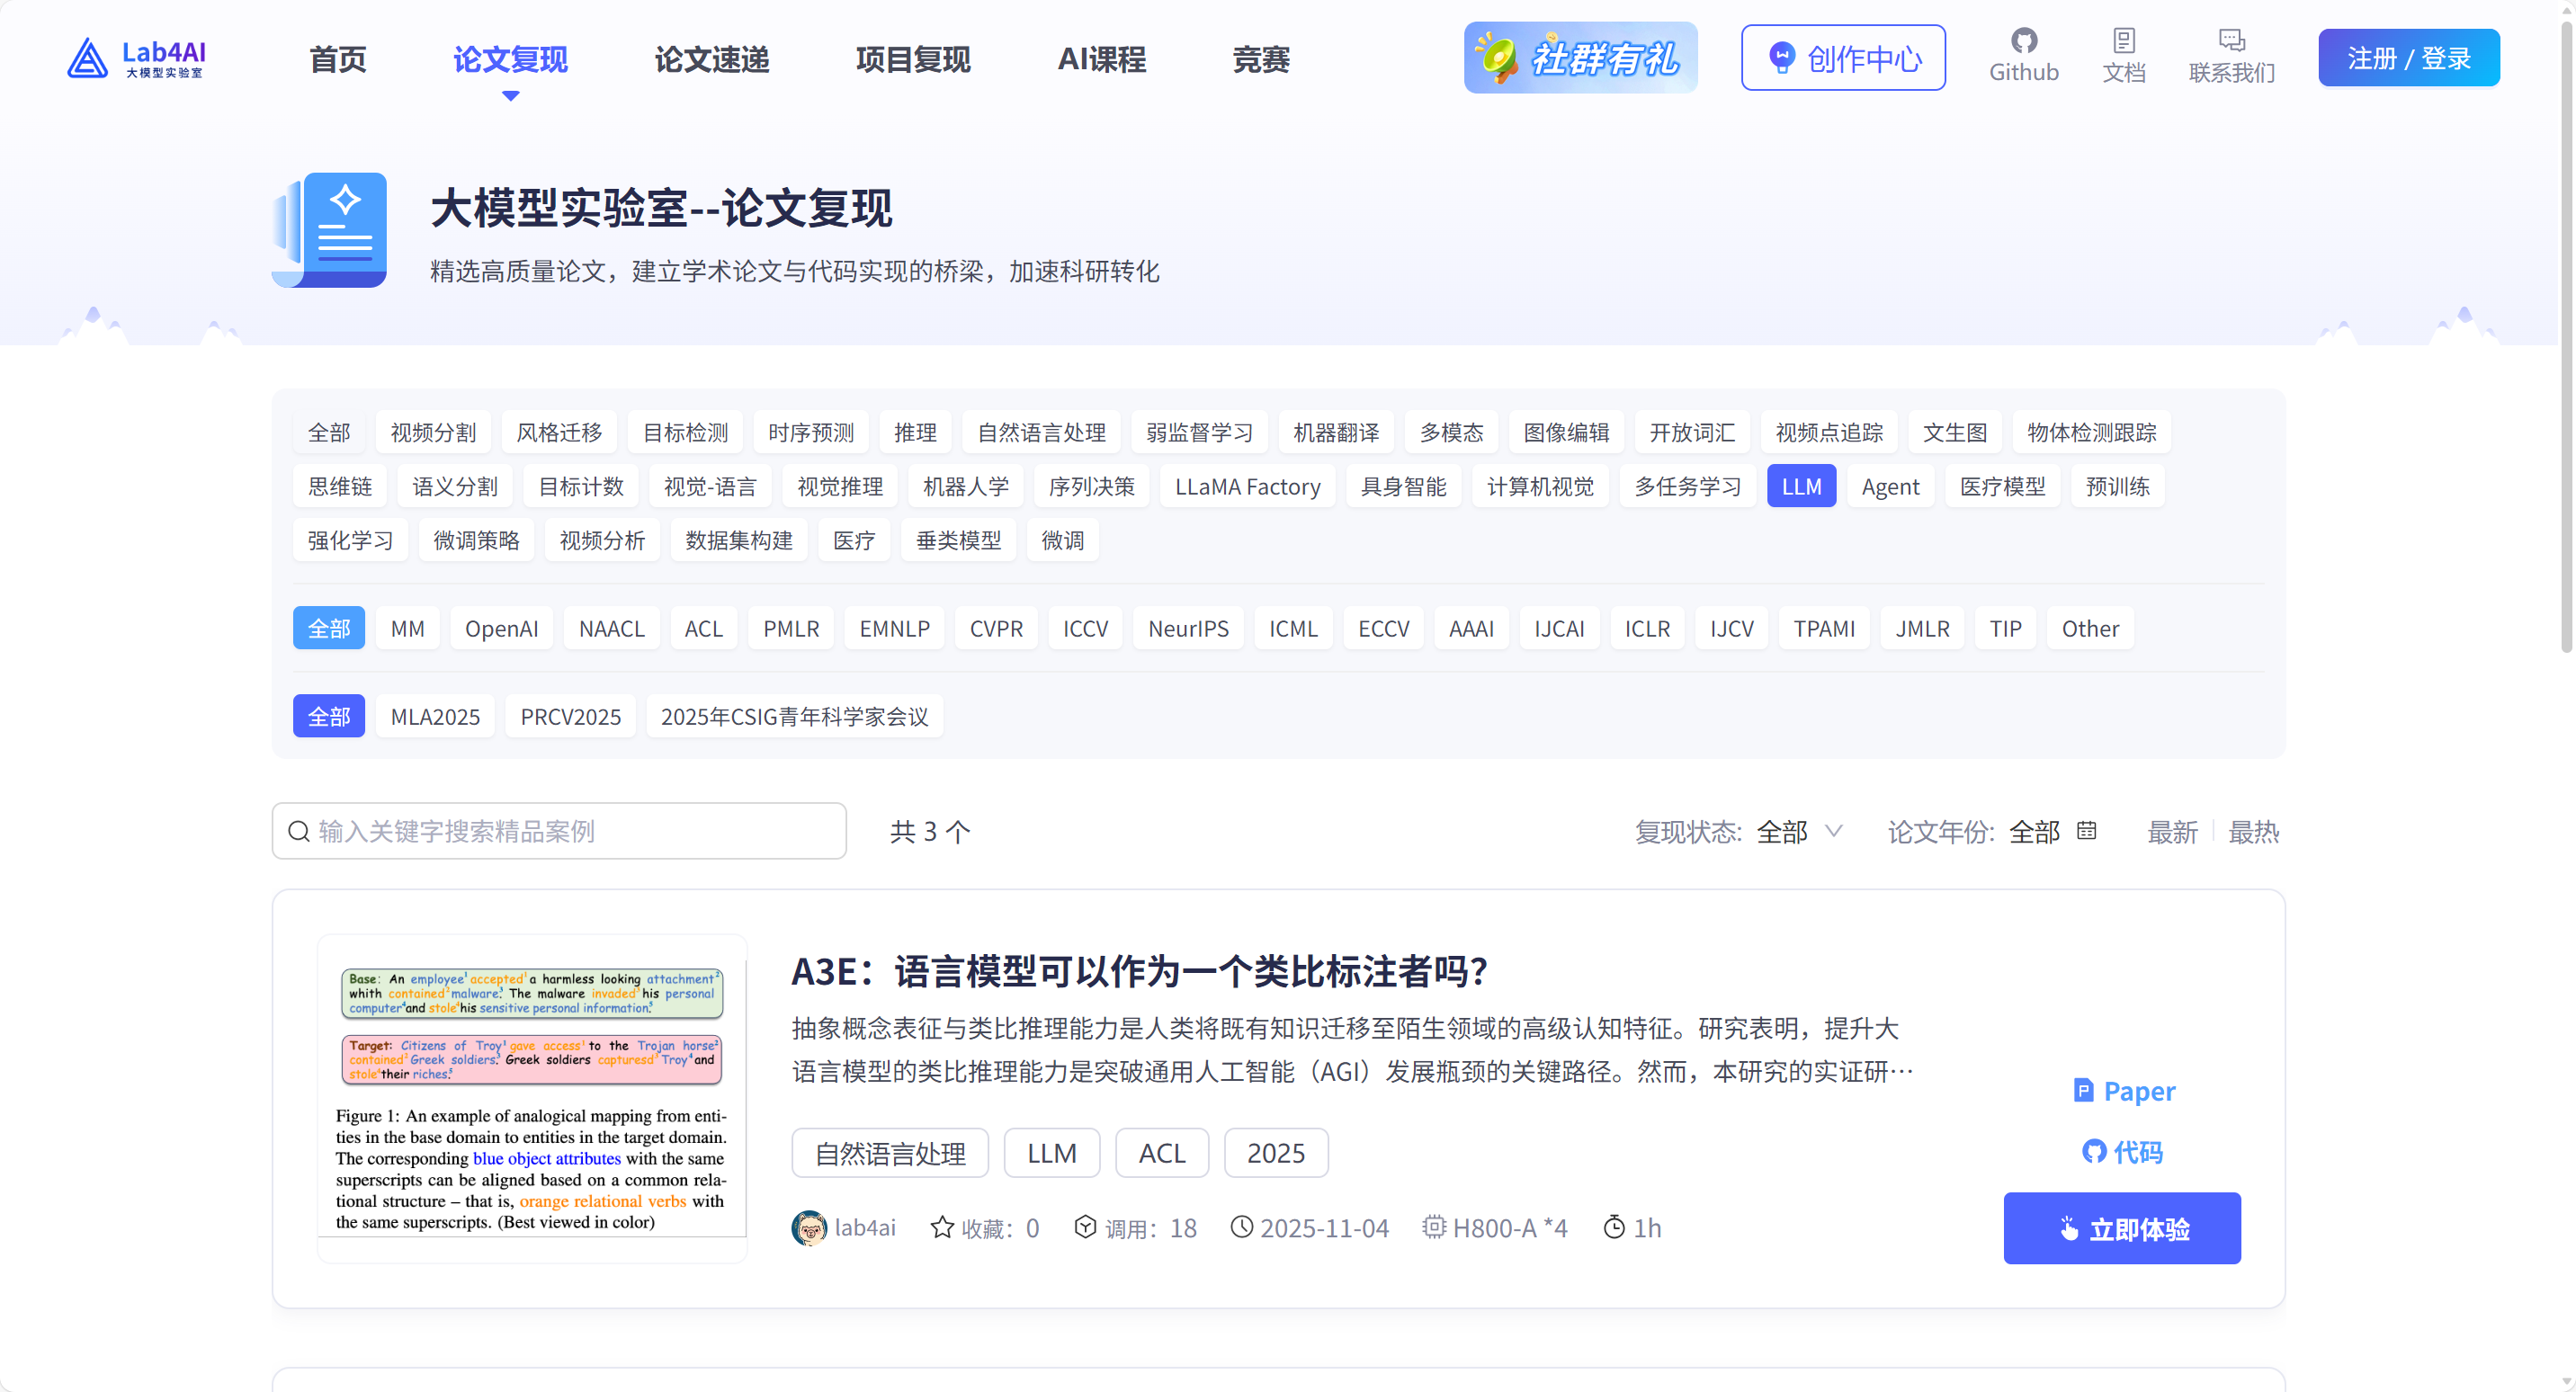Click the 收藏 star icon
The width and height of the screenshot is (2576, 1392).
941,1227
